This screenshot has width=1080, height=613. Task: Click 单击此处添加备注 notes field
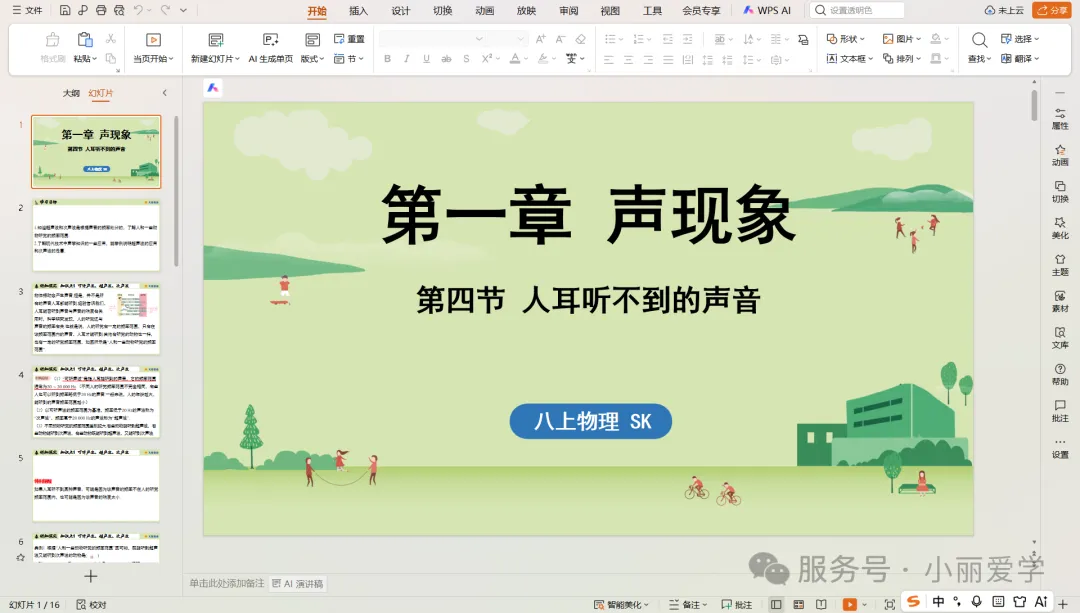pyautogui.click(x=227, y=583)
